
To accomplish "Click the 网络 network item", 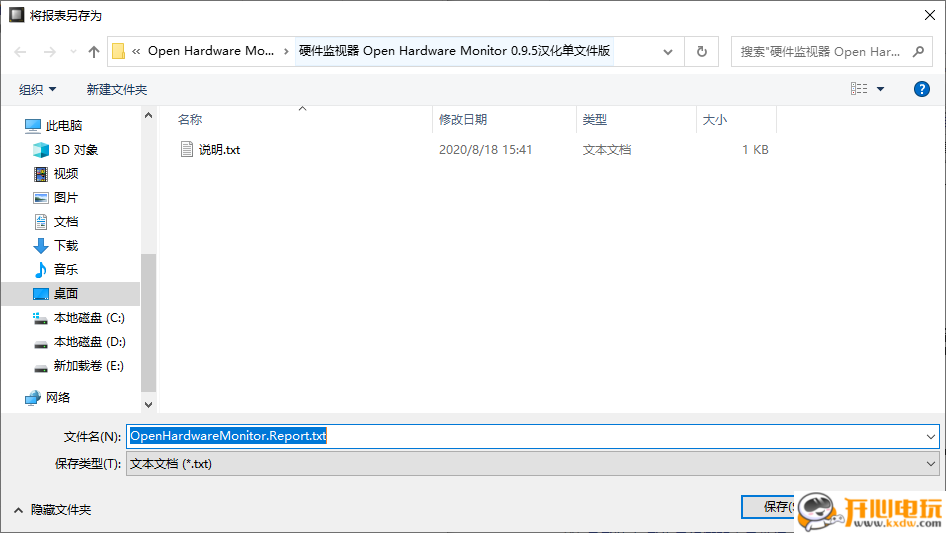I will 58,398.
